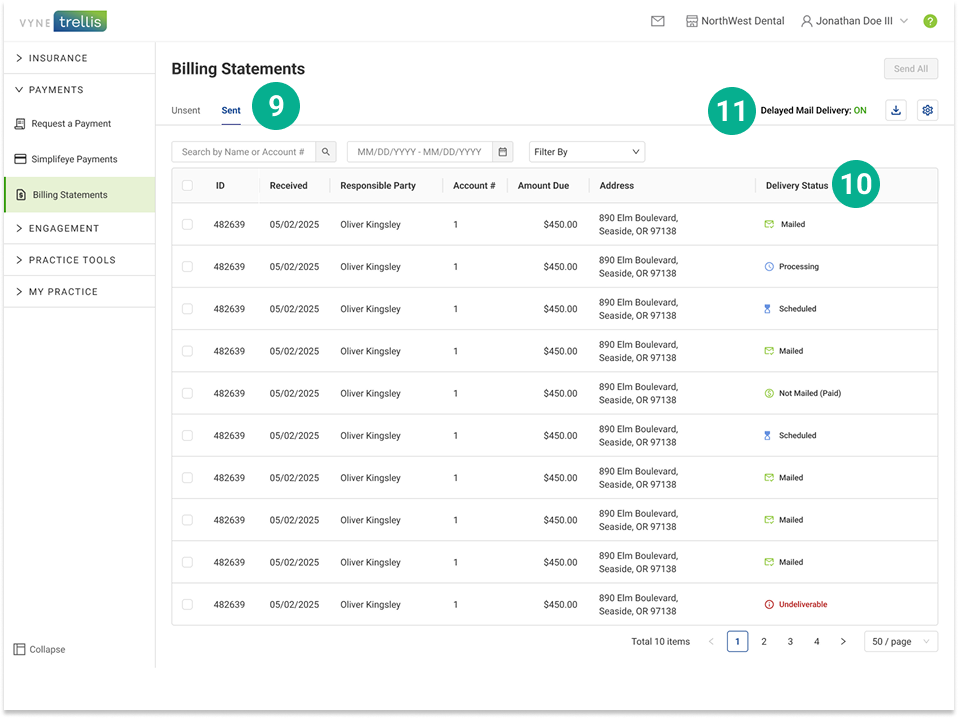Image resolution: width=958 pixels, height=718 pixels.
Task: Open the Filter By dropdown
Action: click(x=587, y=152)
